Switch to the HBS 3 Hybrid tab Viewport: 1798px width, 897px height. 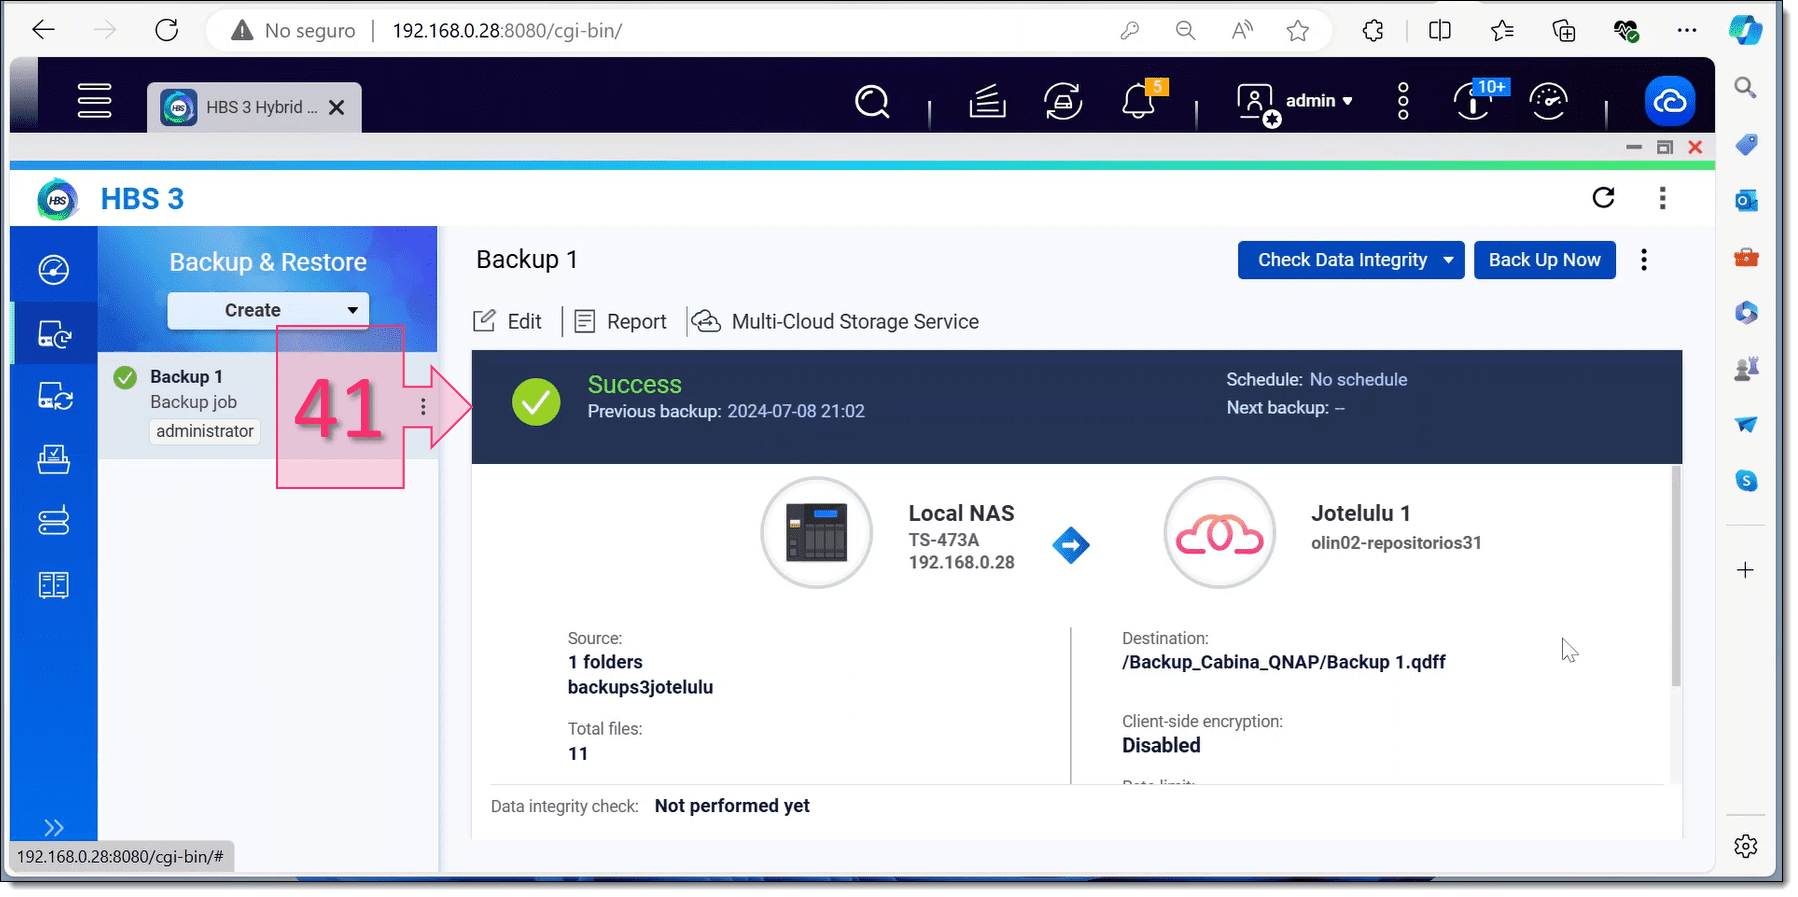[254, 107]
